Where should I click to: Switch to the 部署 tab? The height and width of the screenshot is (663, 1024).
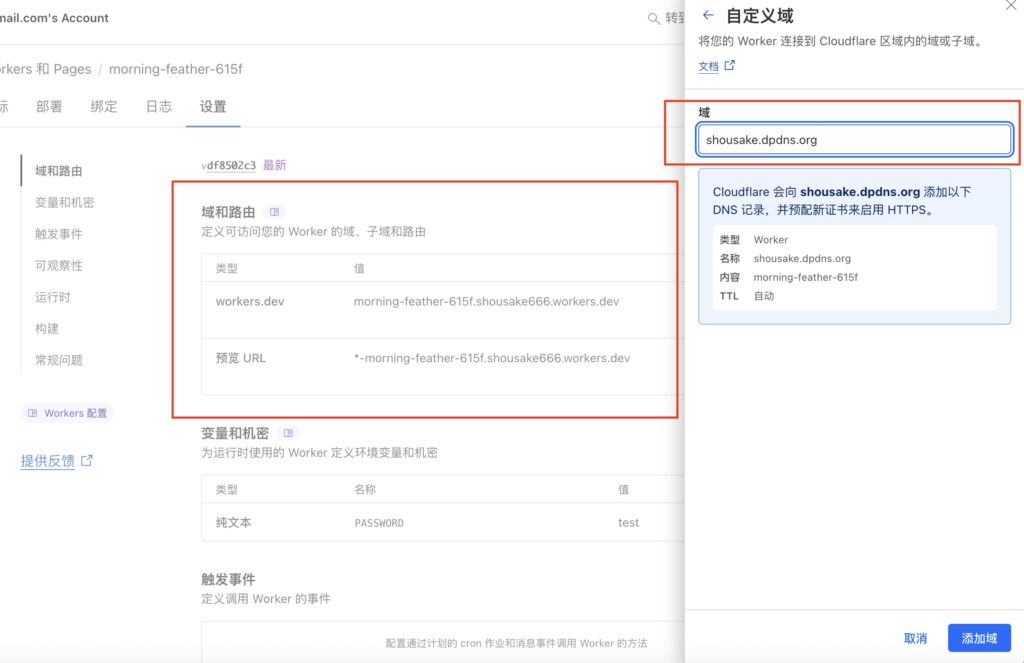point(49,106)
